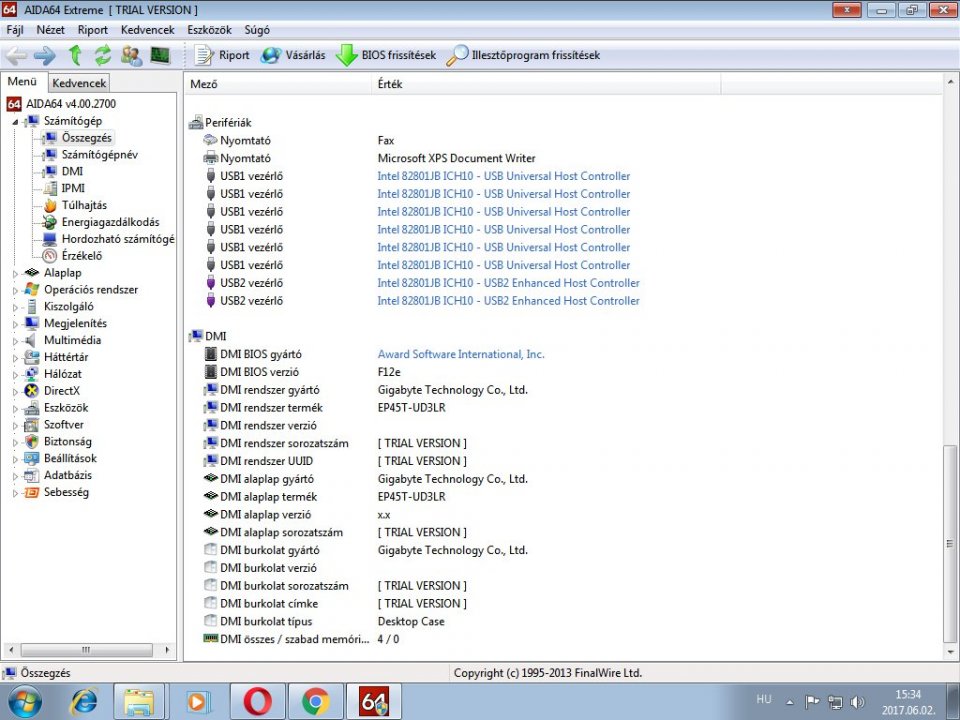960x720 pixels.
Task: Open the user management toolbar icon
Action: coord(131,56)
